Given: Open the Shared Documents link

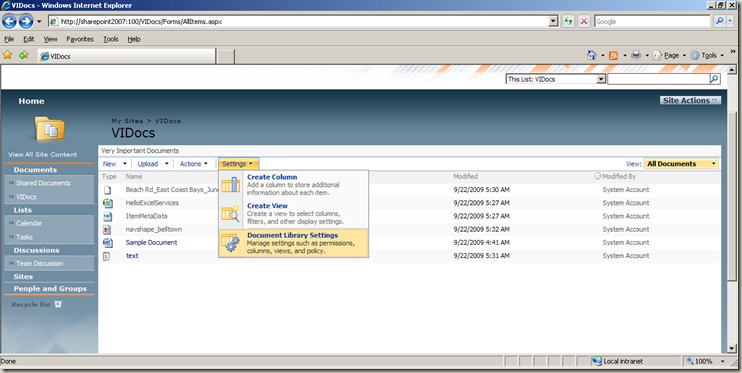Looking at the screenshot, I should click(x=43, y=183).
